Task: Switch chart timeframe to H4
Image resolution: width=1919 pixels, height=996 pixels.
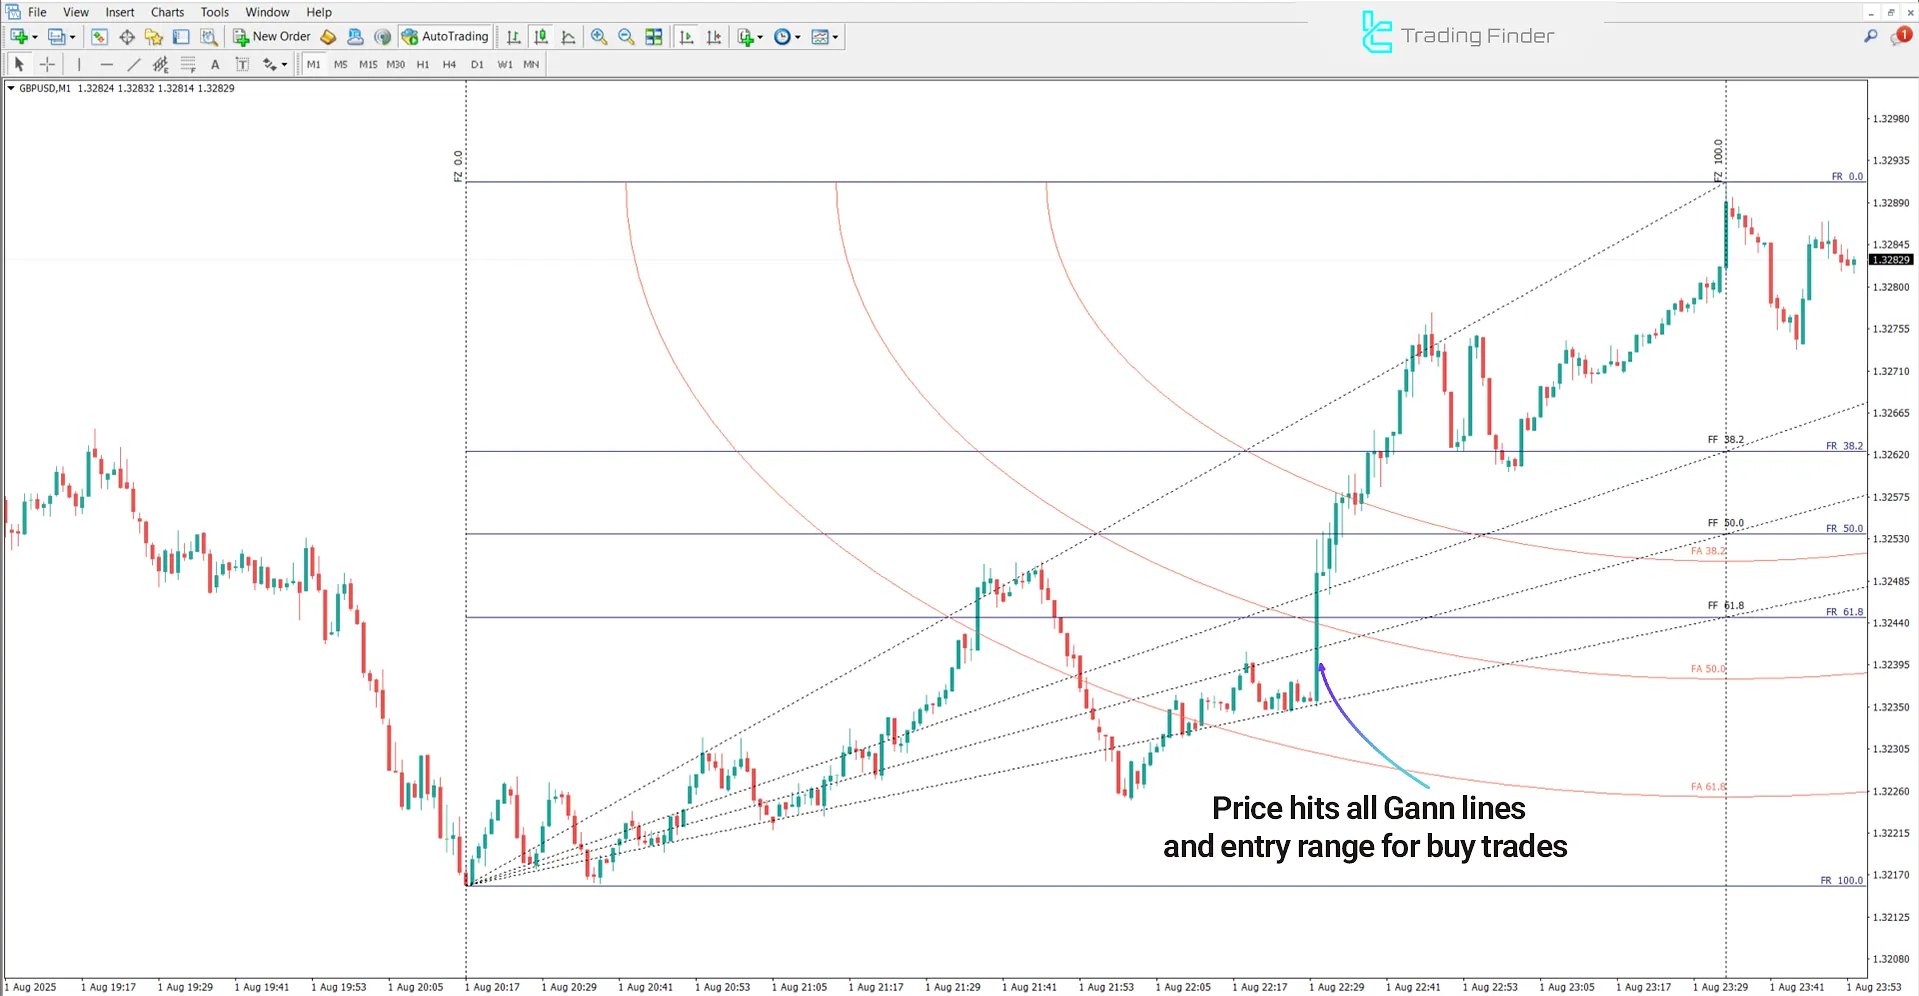Action: click(449, 64)
